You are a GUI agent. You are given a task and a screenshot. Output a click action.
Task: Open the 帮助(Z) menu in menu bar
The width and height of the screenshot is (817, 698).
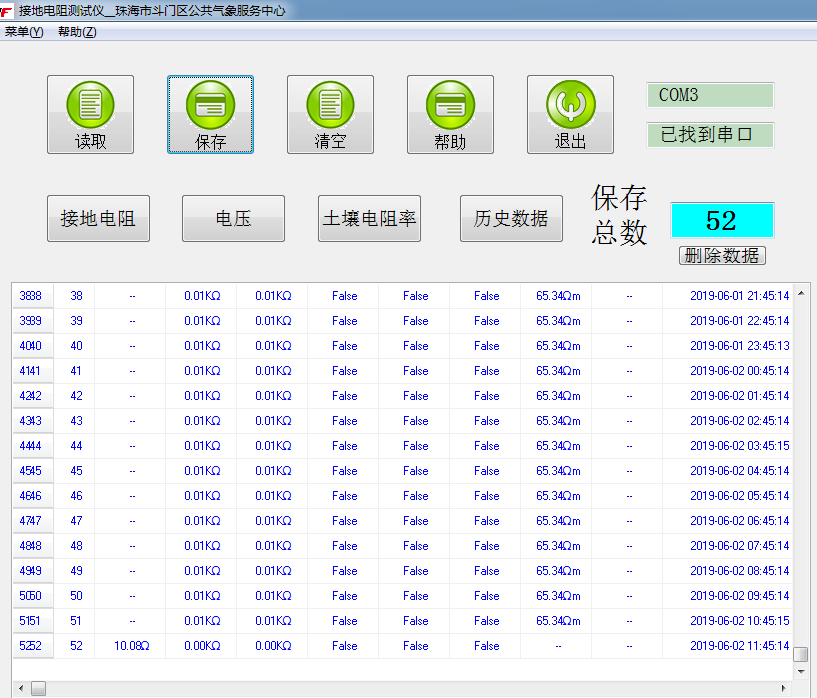(77, 32)
